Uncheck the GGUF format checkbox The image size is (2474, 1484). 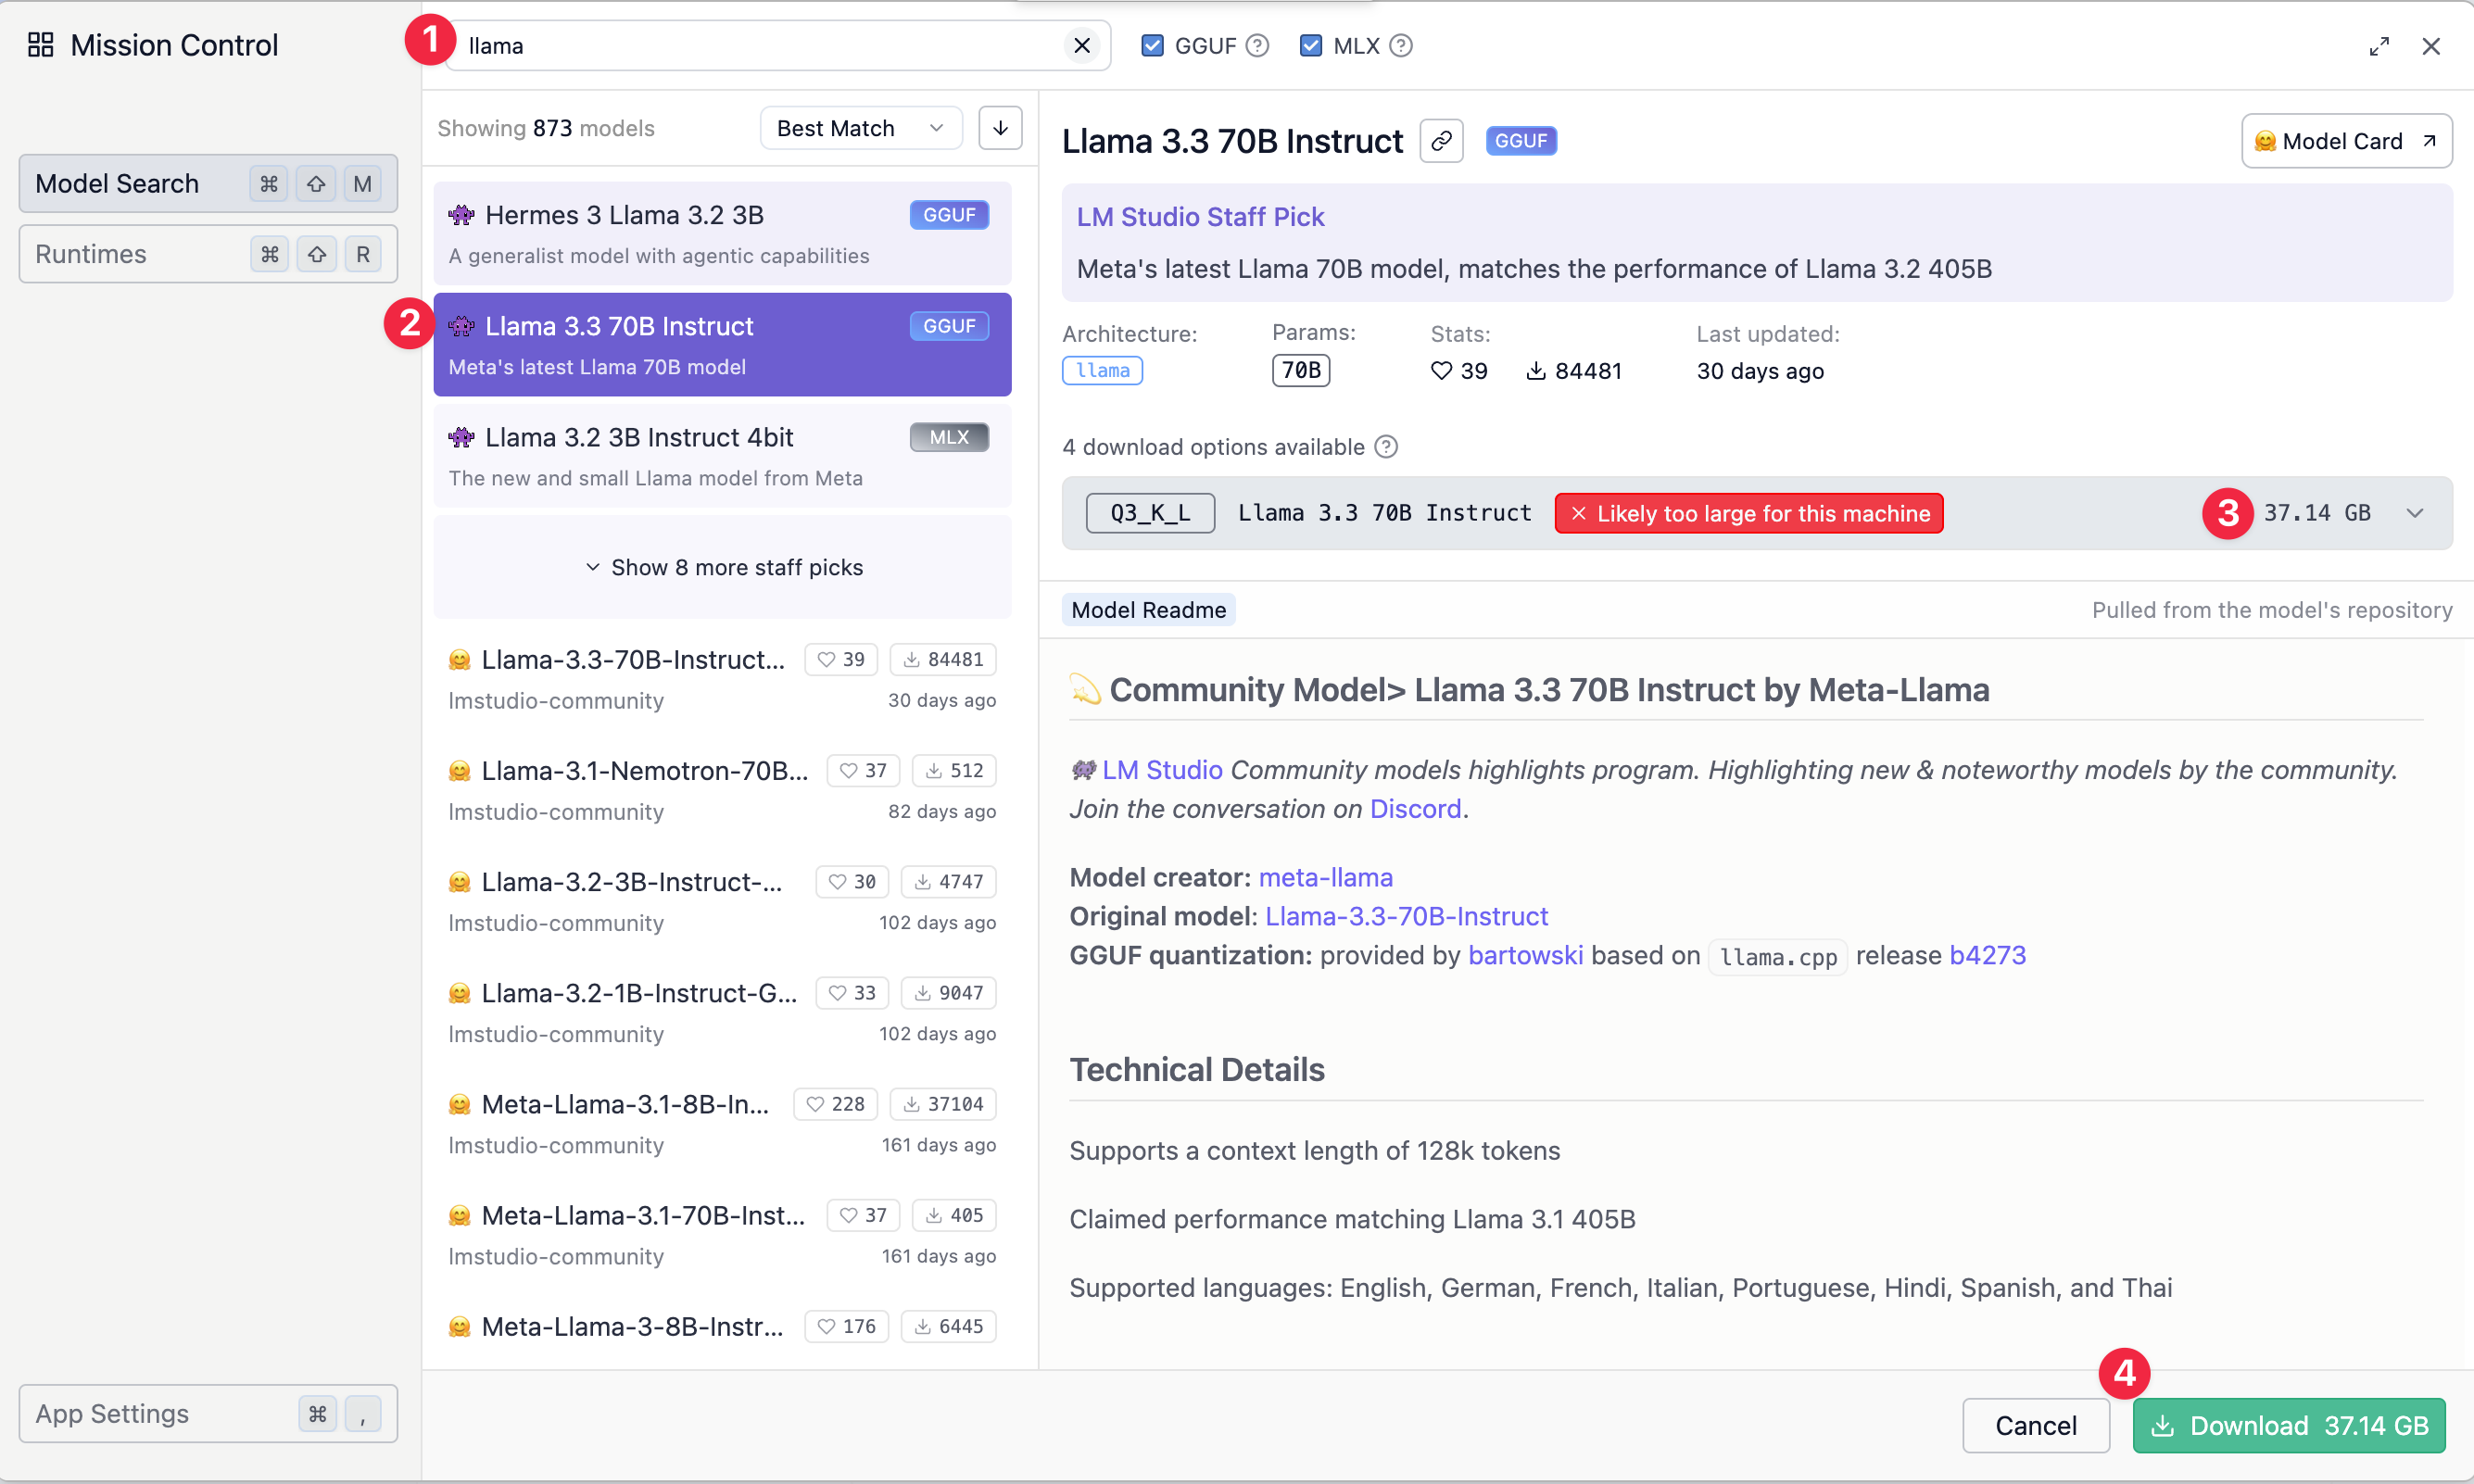click(1152, 46)
